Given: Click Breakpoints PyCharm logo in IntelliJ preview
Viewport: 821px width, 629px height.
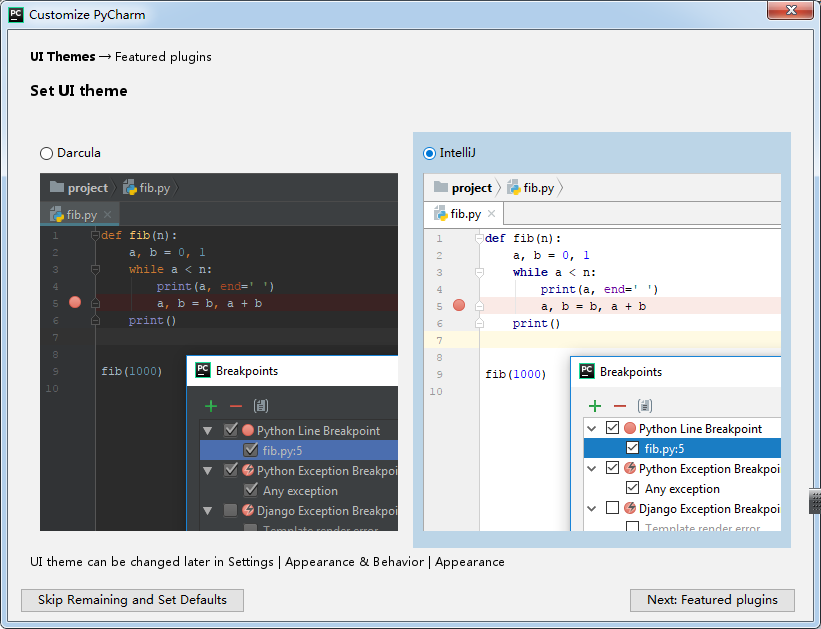Looking at the screenshot, I should coord(587,371).
